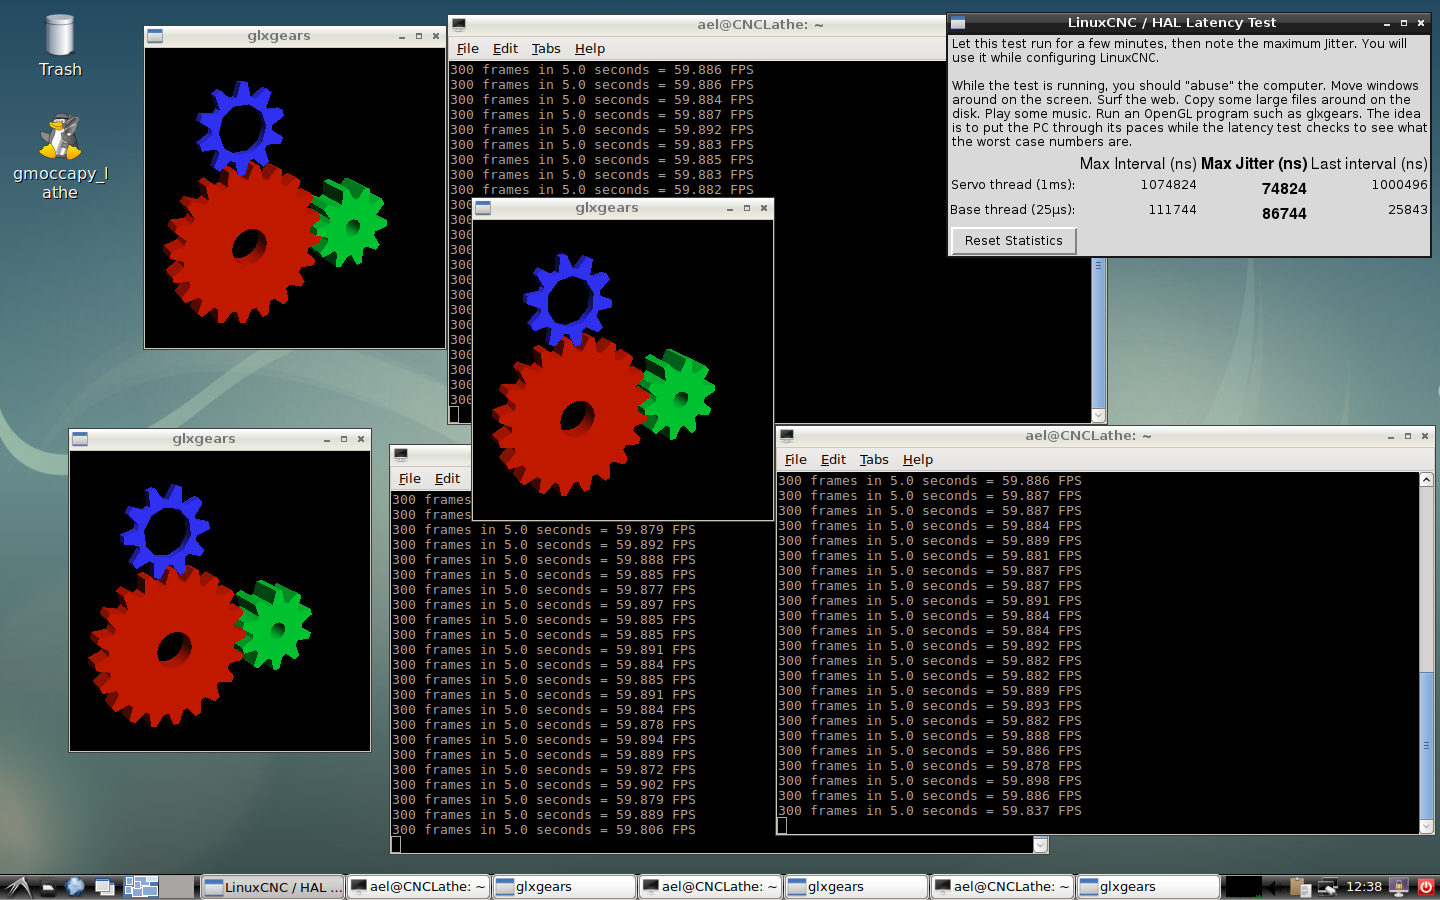Click terminal line reading 59.881 FPS
1440x900 pixels.
click(930, 556)
